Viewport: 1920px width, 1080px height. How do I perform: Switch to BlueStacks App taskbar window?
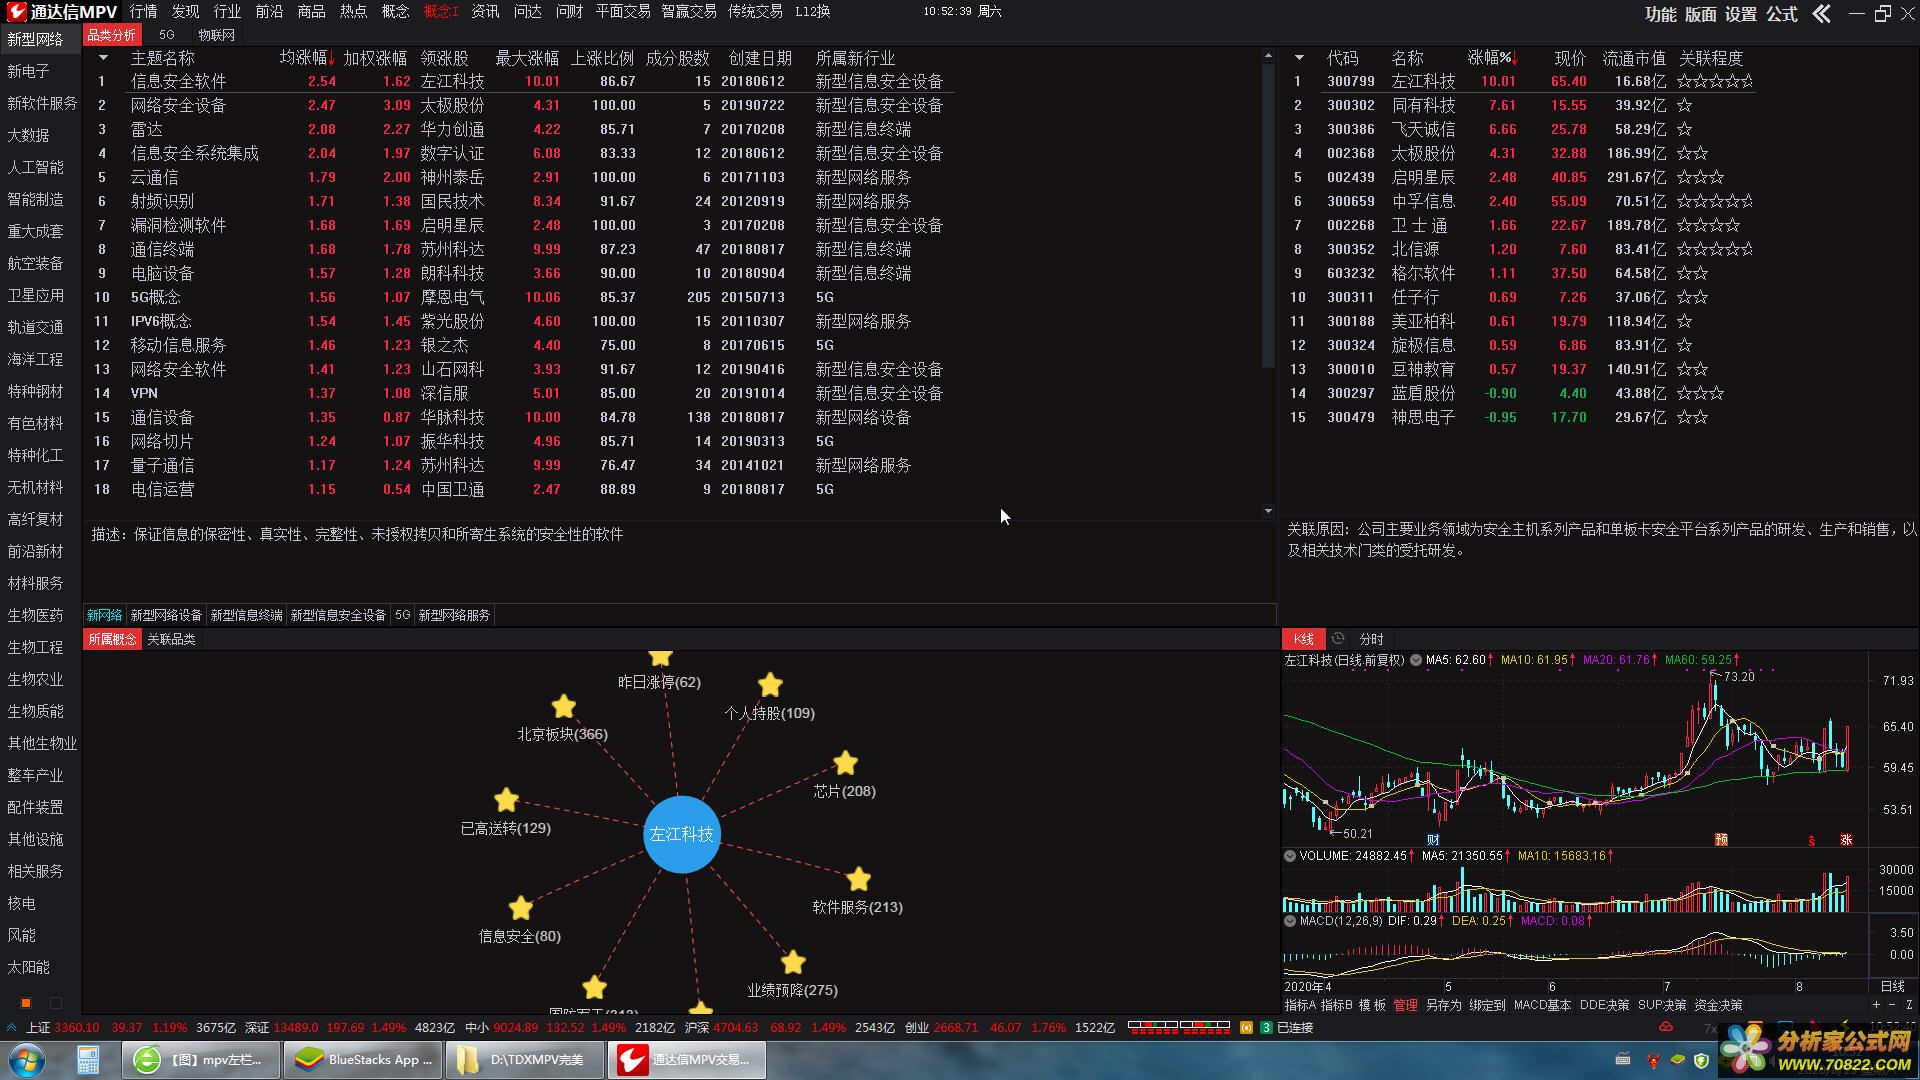tap(361, 1059)
